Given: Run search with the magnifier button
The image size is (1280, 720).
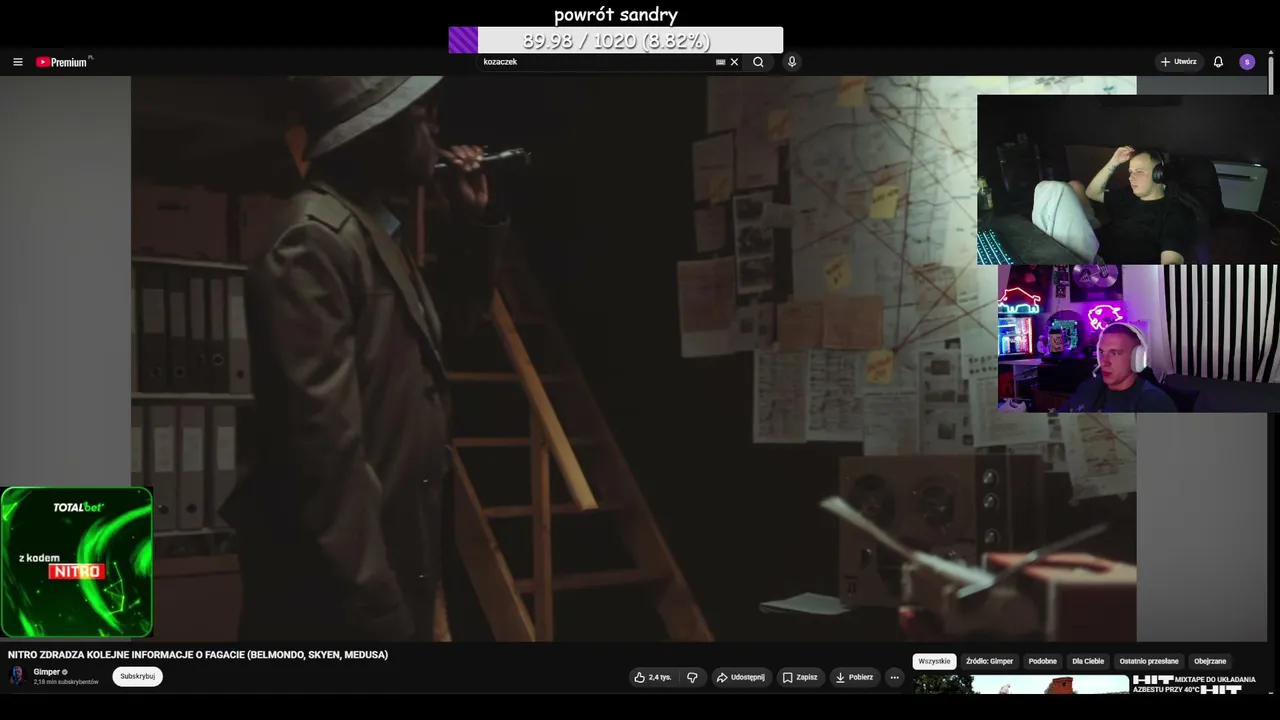Looking at the screenshot, I should coord(758,62).
